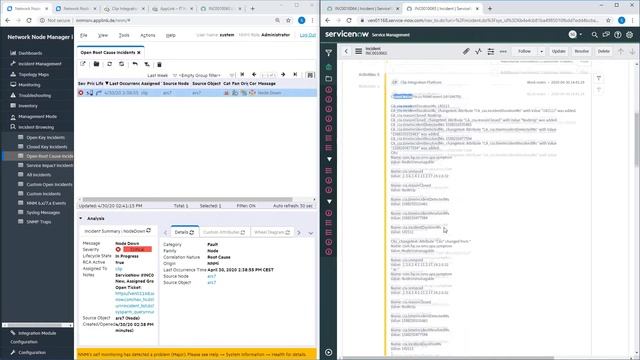Click the activity filter funnel icon beside activities
Viewport: 640px width, 360px height.
point(599,78)
